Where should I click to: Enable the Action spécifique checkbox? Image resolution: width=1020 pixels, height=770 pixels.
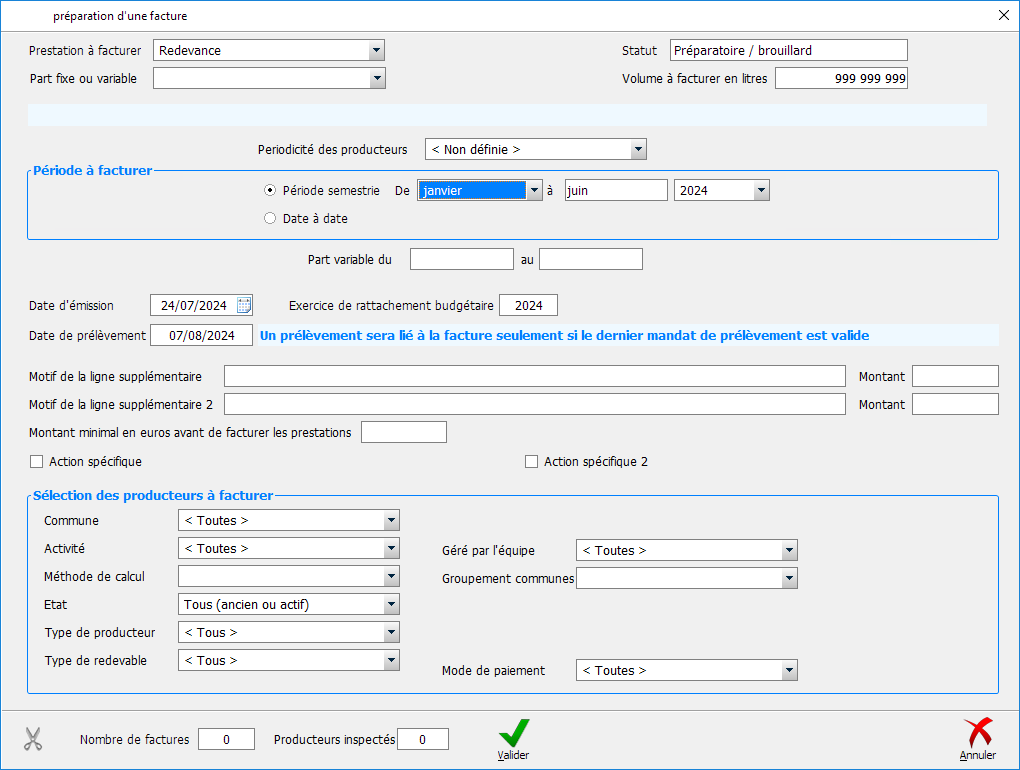[37, 462]
